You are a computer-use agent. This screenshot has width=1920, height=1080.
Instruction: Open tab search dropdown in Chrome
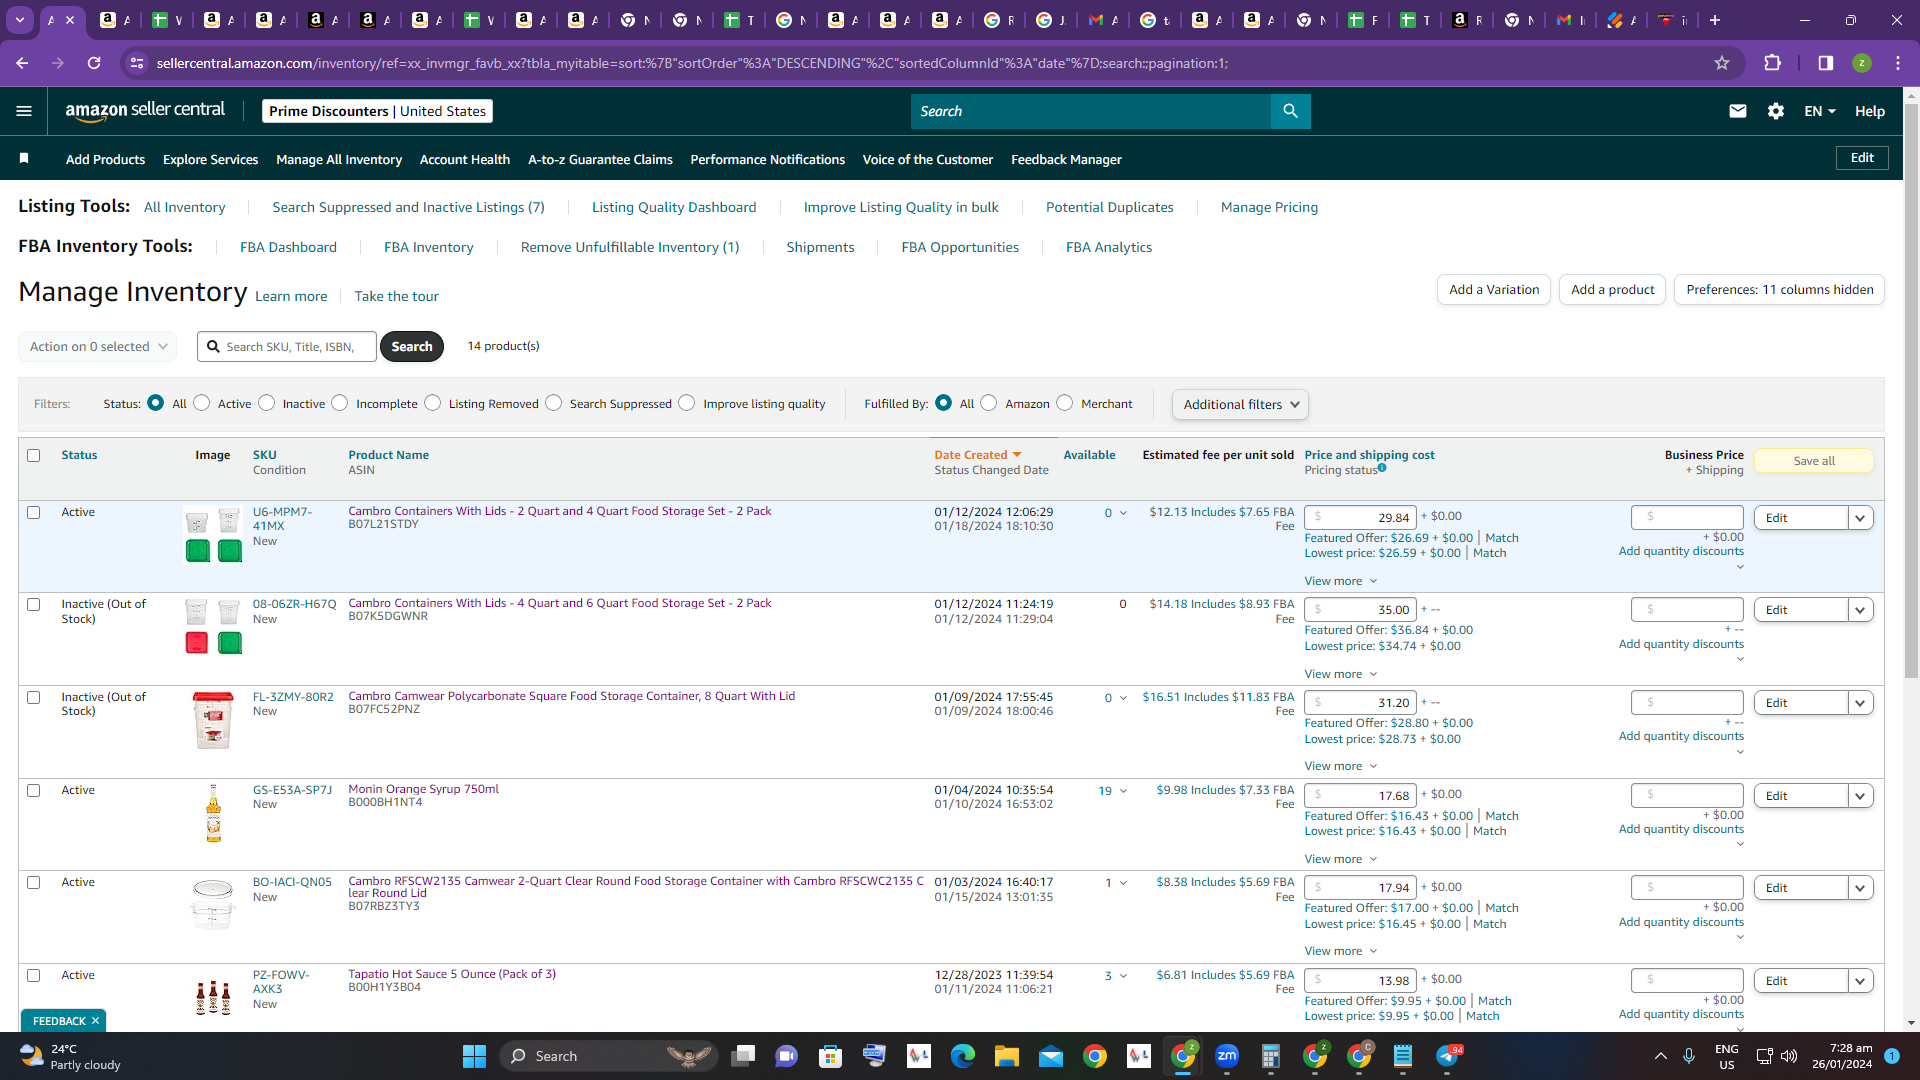(x=19, y=20)
